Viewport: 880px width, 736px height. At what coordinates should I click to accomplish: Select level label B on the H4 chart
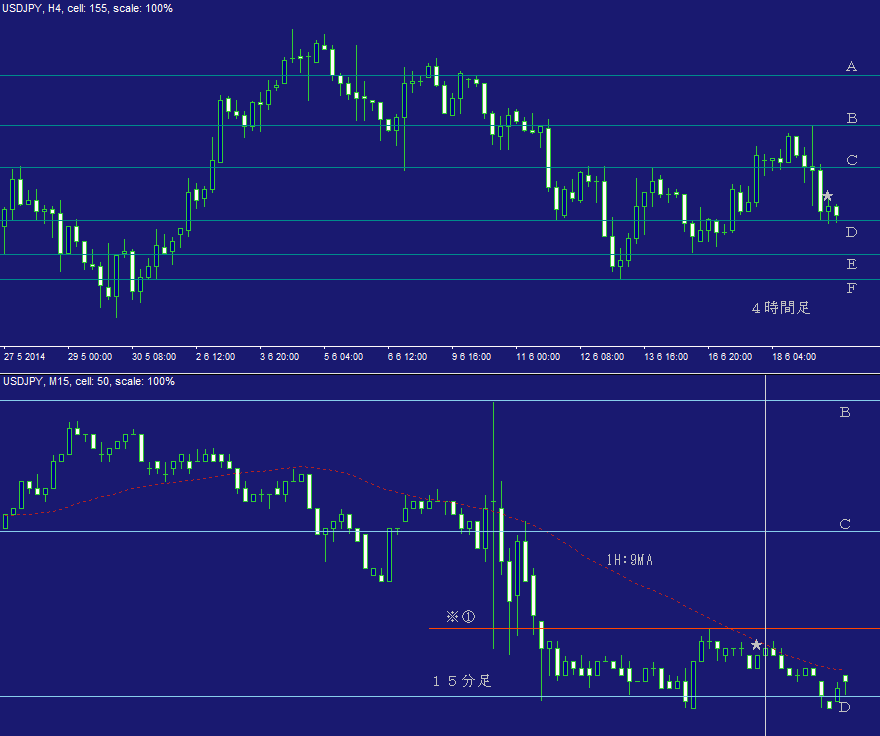(851, 118)
